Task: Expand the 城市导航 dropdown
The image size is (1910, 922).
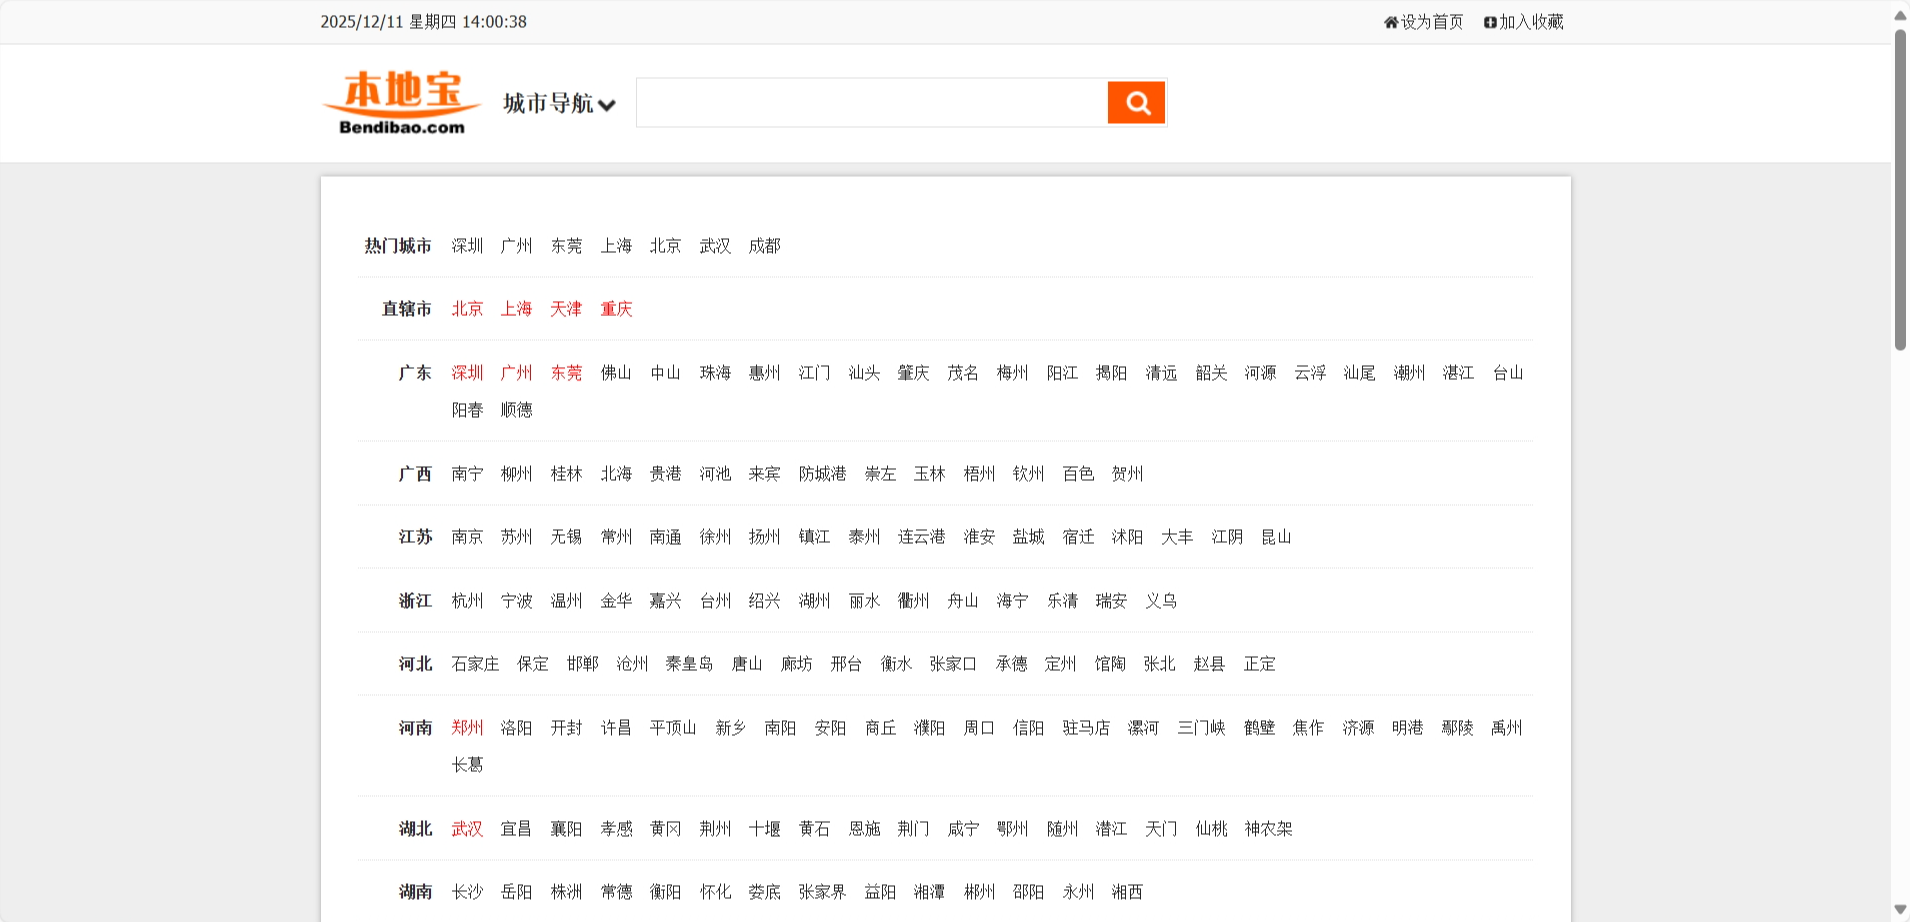Action: coord(548,103)
